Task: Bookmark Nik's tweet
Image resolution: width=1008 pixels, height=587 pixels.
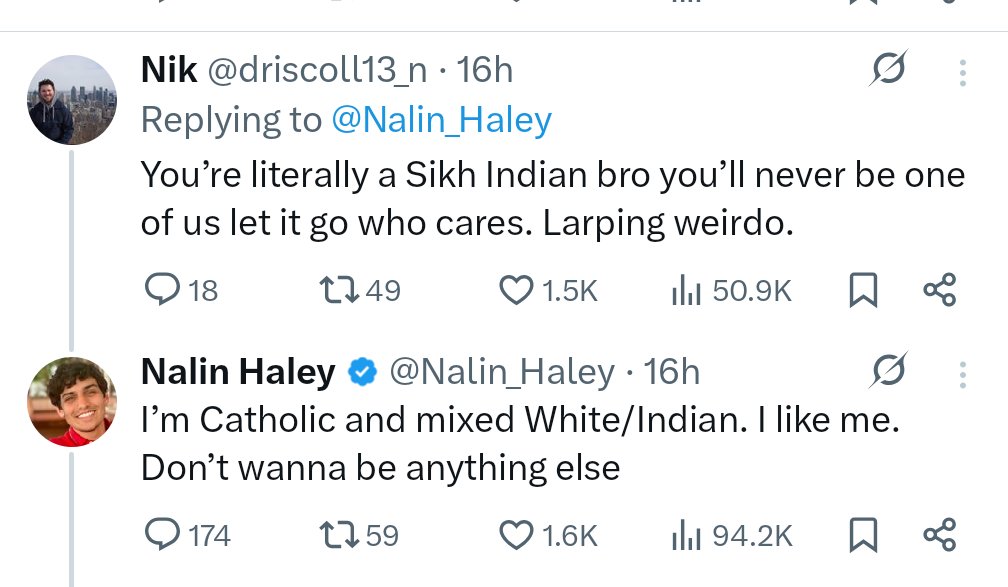Action: (x=861, y=290)
